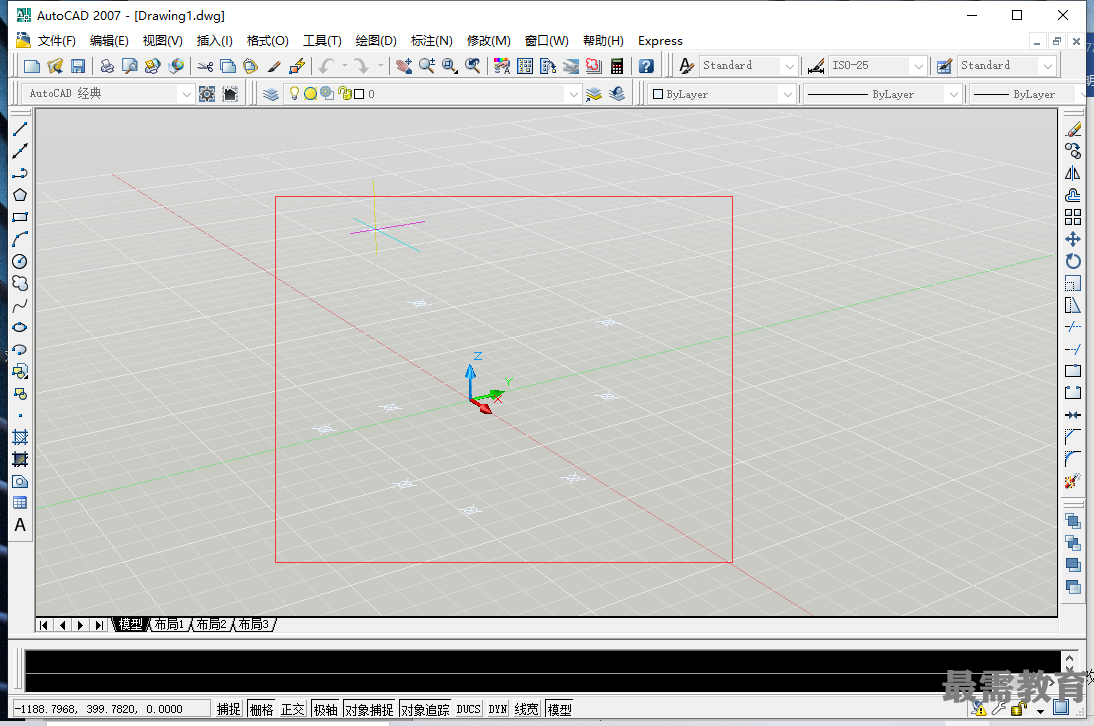1094x726 pixels.
Task: Toggle 栅格 grid display in status bar
Action: point(262,709)
